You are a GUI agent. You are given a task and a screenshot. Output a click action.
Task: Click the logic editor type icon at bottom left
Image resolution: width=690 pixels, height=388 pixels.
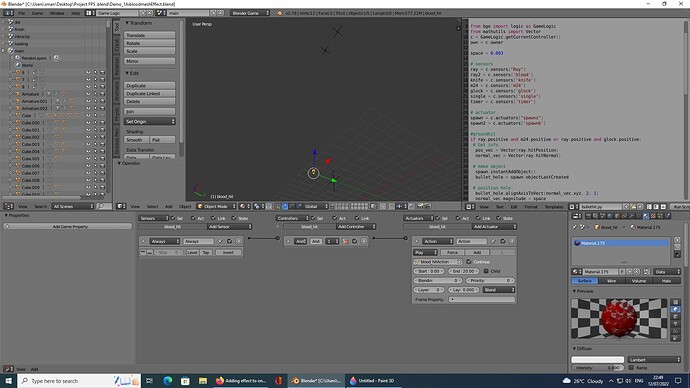click(x=7, y=369)
